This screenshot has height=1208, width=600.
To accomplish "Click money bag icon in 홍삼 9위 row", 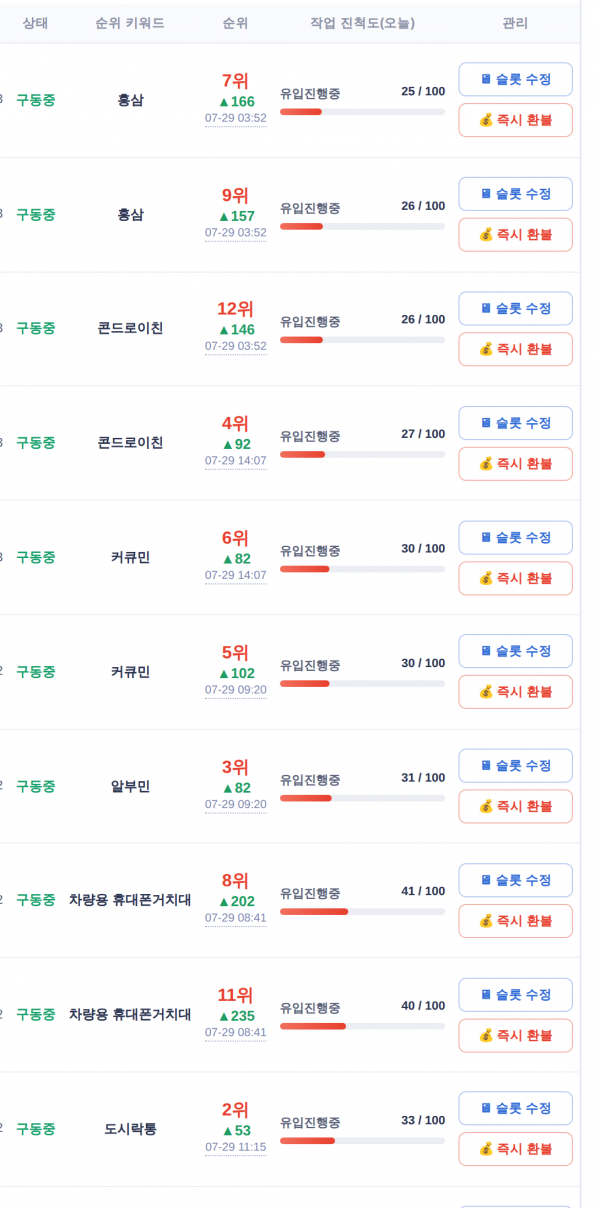I will (486, 235).
